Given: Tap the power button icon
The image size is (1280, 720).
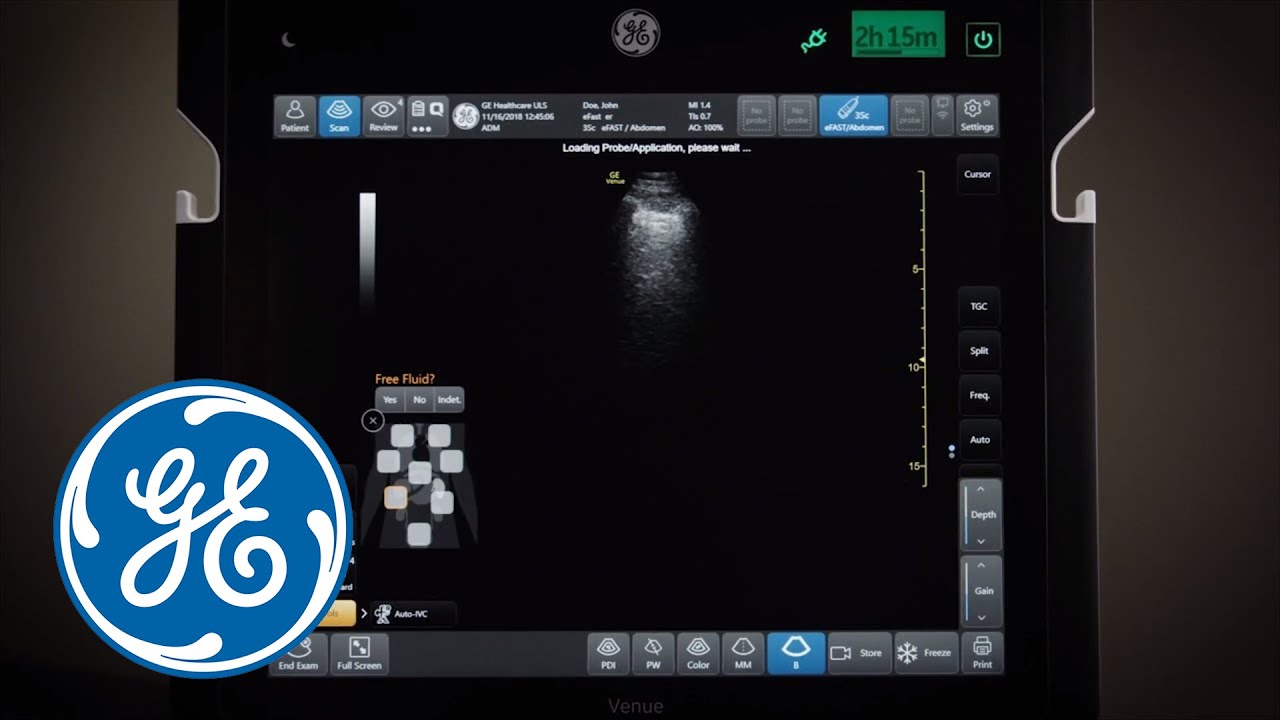Looking at the screenshot, I should tap(983, 39).
